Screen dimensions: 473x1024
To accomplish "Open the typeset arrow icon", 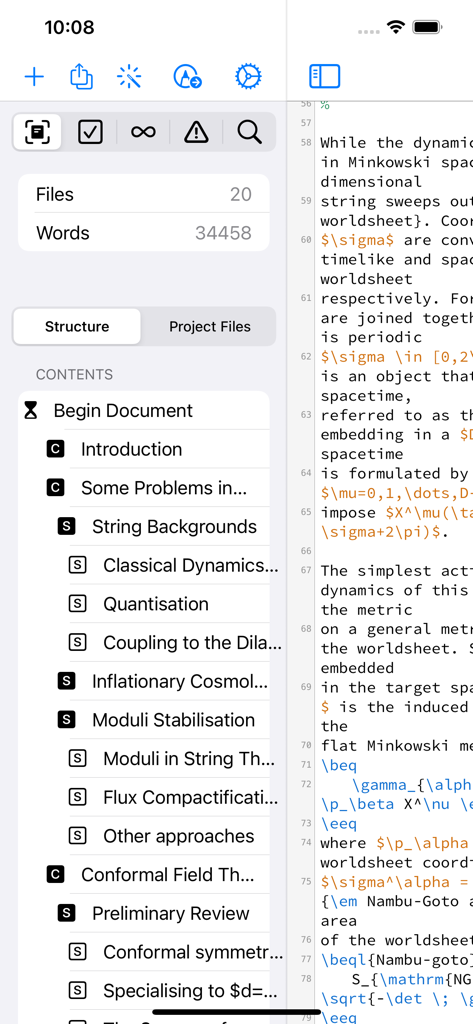I will click(x=188, y=77).
